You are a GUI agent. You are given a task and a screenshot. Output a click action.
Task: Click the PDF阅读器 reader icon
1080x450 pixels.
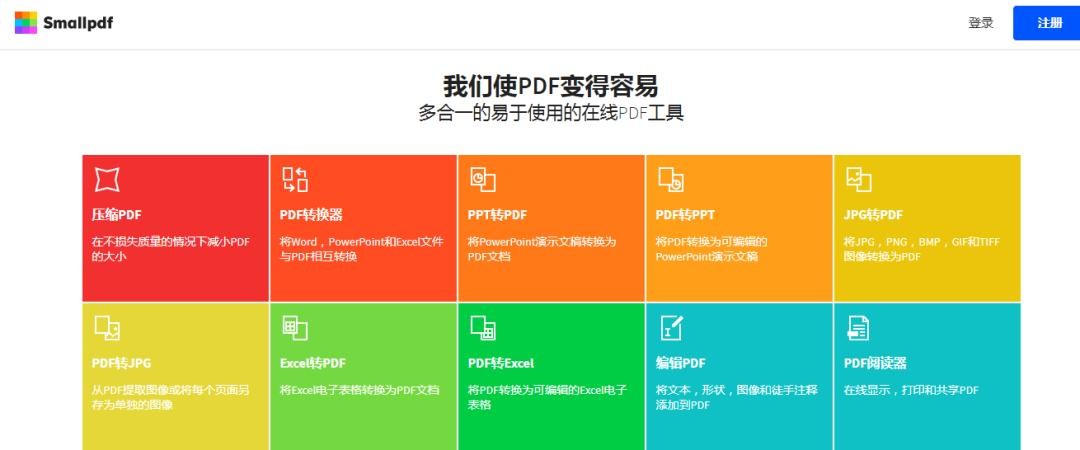pos(858,327)
